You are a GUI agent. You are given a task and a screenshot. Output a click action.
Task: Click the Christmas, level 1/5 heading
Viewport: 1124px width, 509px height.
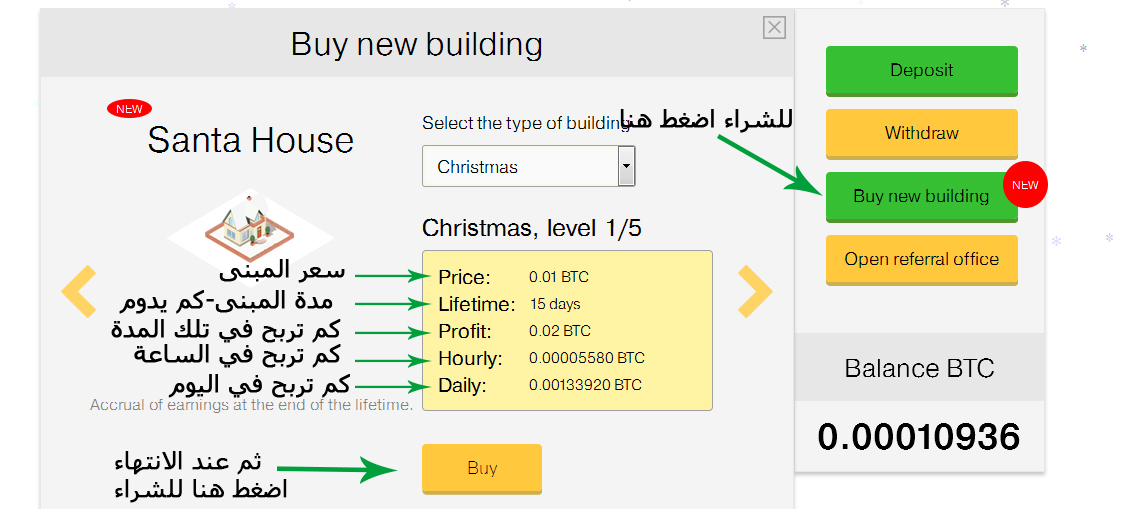[x=532, y=228]
